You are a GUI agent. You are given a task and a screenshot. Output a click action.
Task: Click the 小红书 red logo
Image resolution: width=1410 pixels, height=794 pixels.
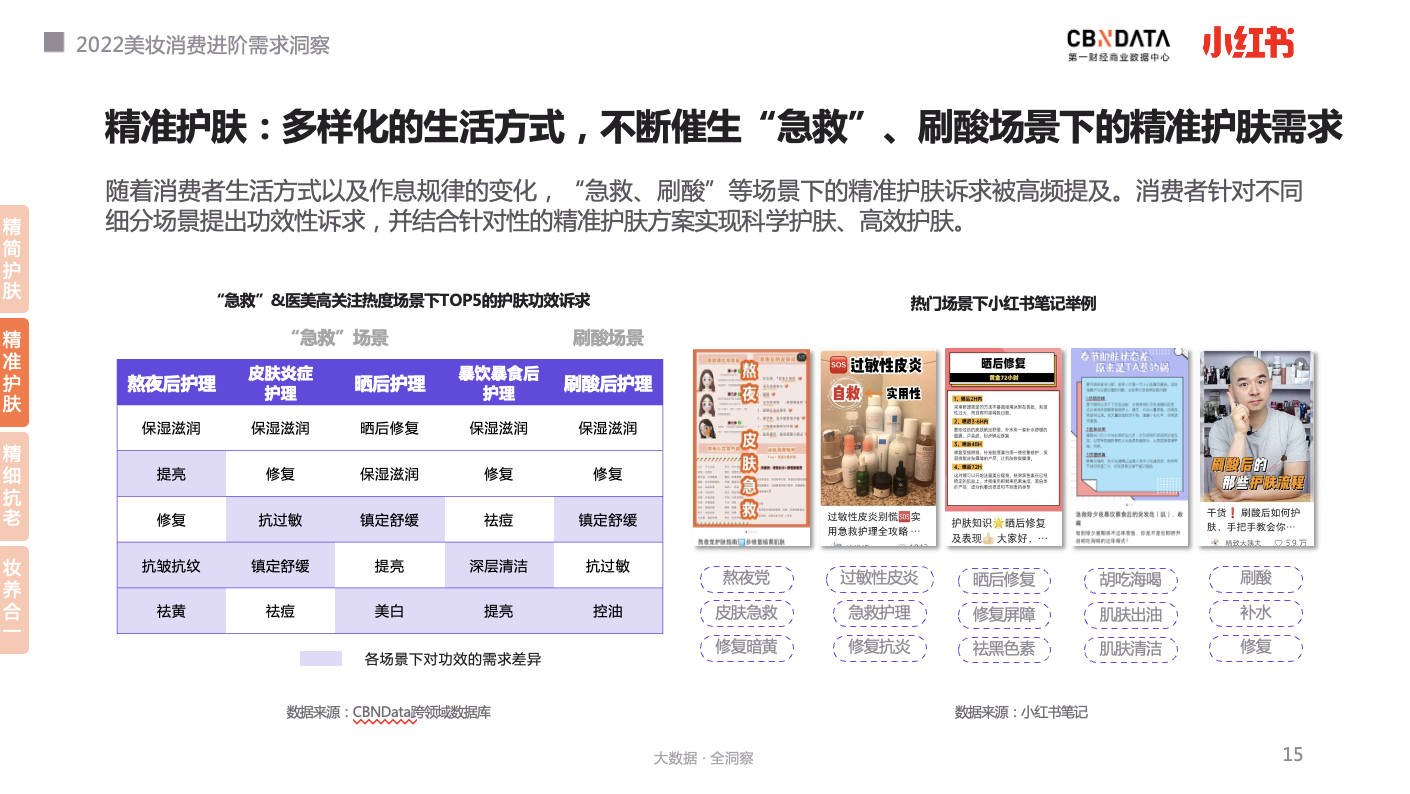pyautogui.click(x=1248, y=44)
